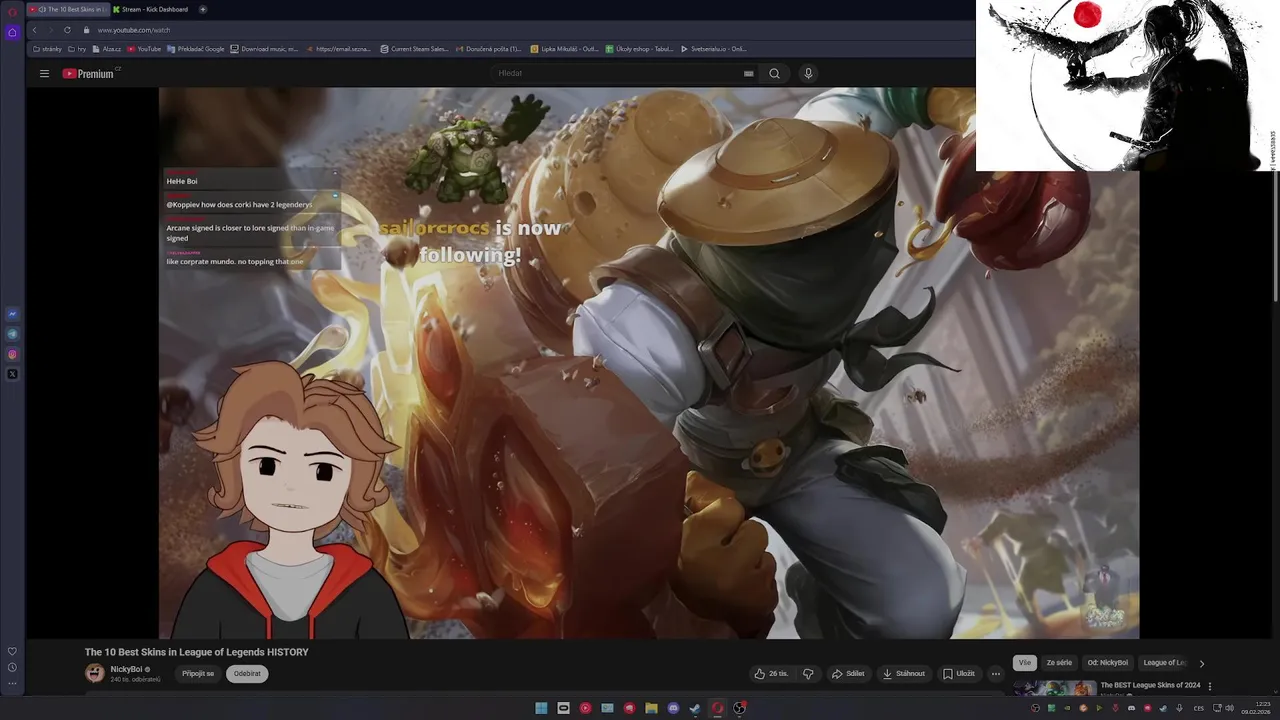Start YouTube voice search microphone
1280x720 pixels.
[x=808, y=73]
